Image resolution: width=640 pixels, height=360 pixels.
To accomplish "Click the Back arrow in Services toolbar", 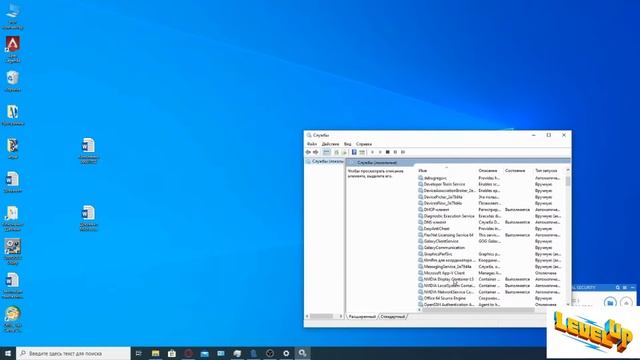I will tap(308, 152).
